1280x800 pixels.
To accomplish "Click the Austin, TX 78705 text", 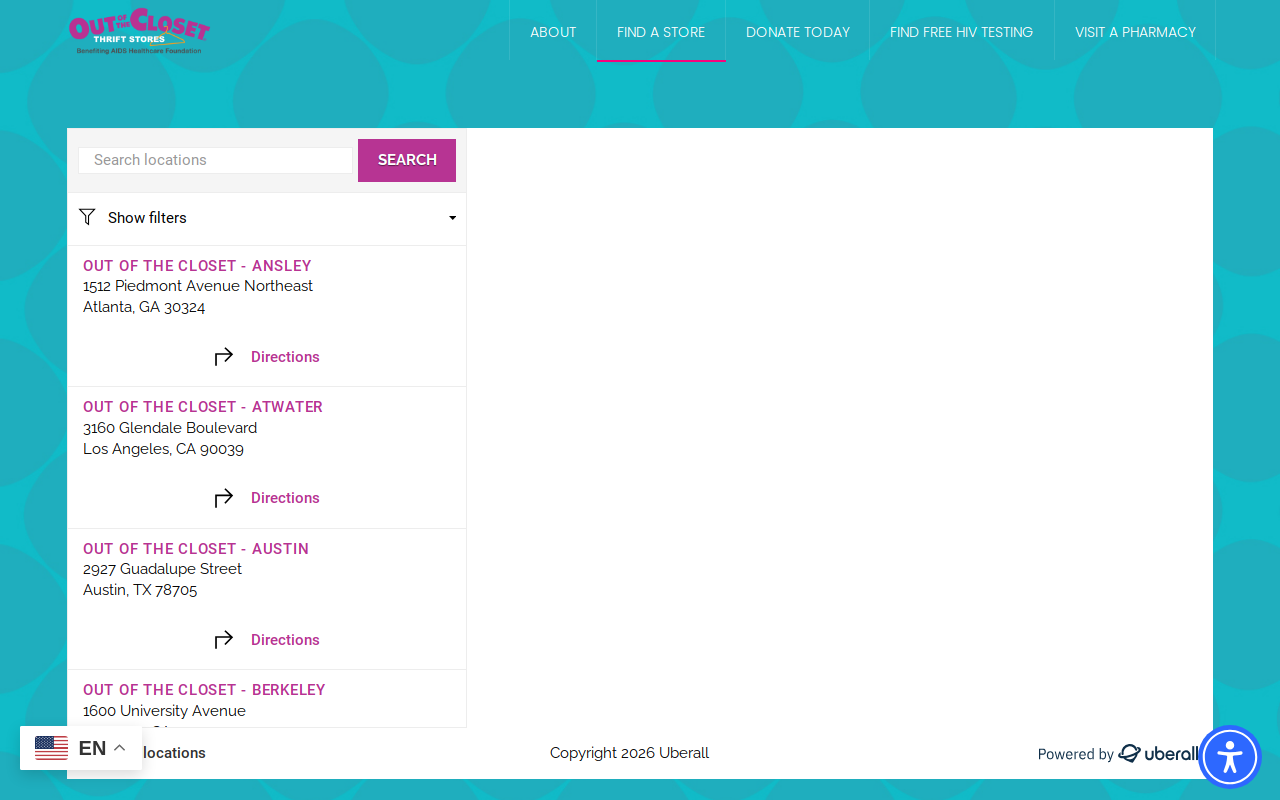I will (140, 590).
